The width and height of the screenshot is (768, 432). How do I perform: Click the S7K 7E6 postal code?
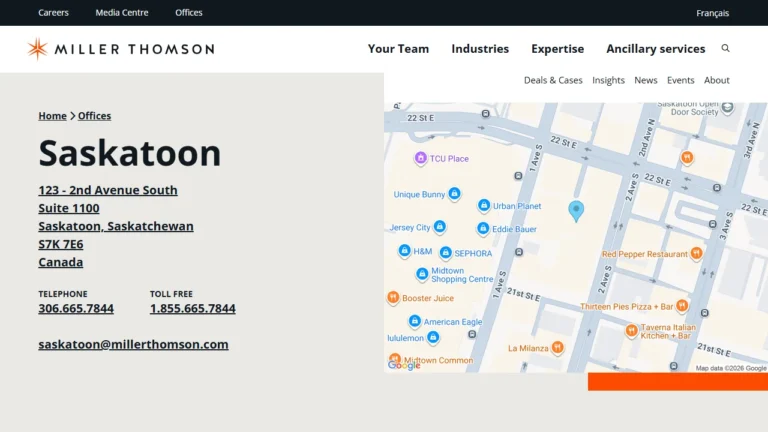click(61, 244)
